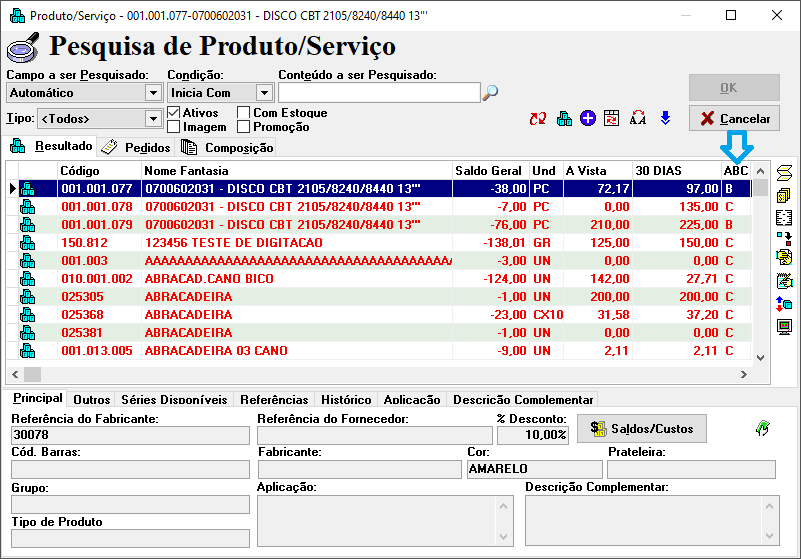Click the magnifier search icon beside the search field
Viewport: 801px width, 559px height.
pyautogui.click(x=490, y=93)
